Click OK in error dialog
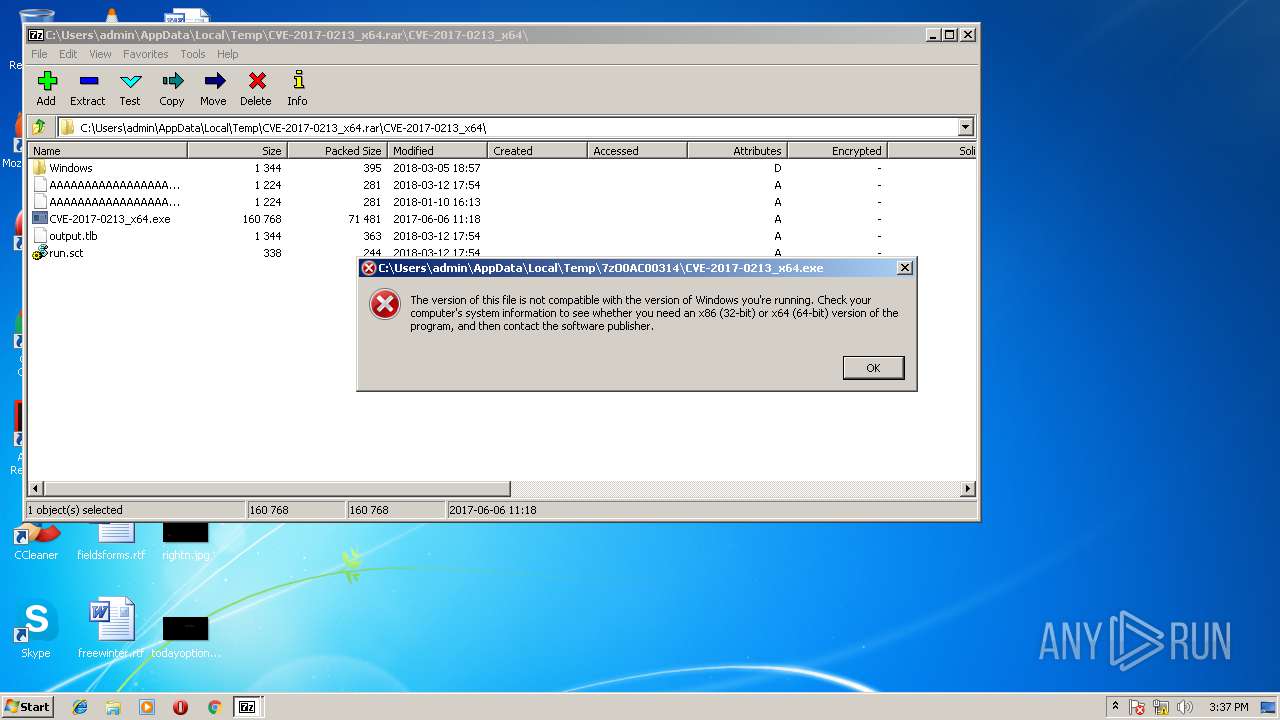 coord(873,368)
